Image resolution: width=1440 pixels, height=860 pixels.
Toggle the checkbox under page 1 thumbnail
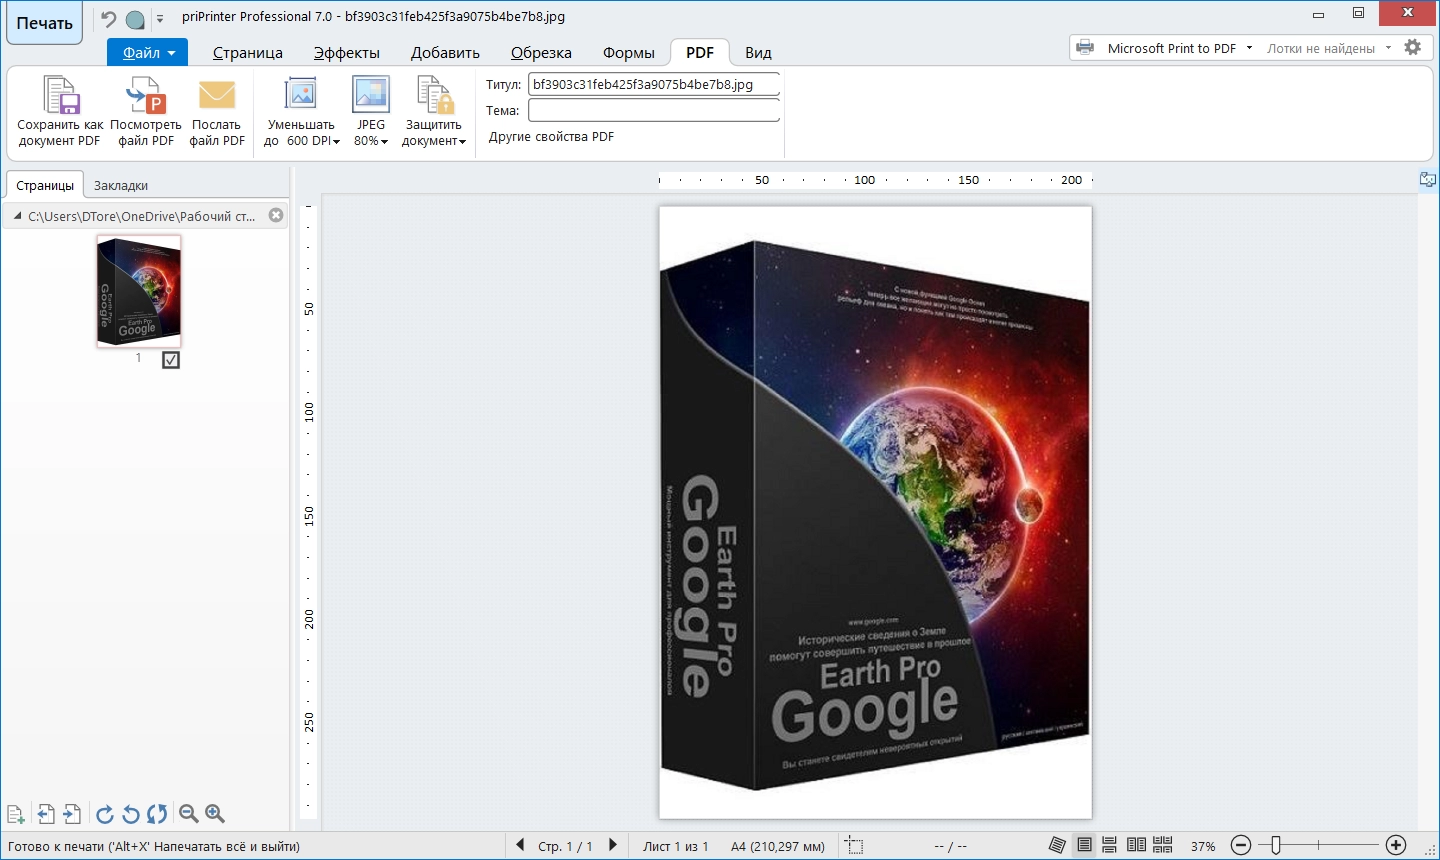tap(171, 360)
